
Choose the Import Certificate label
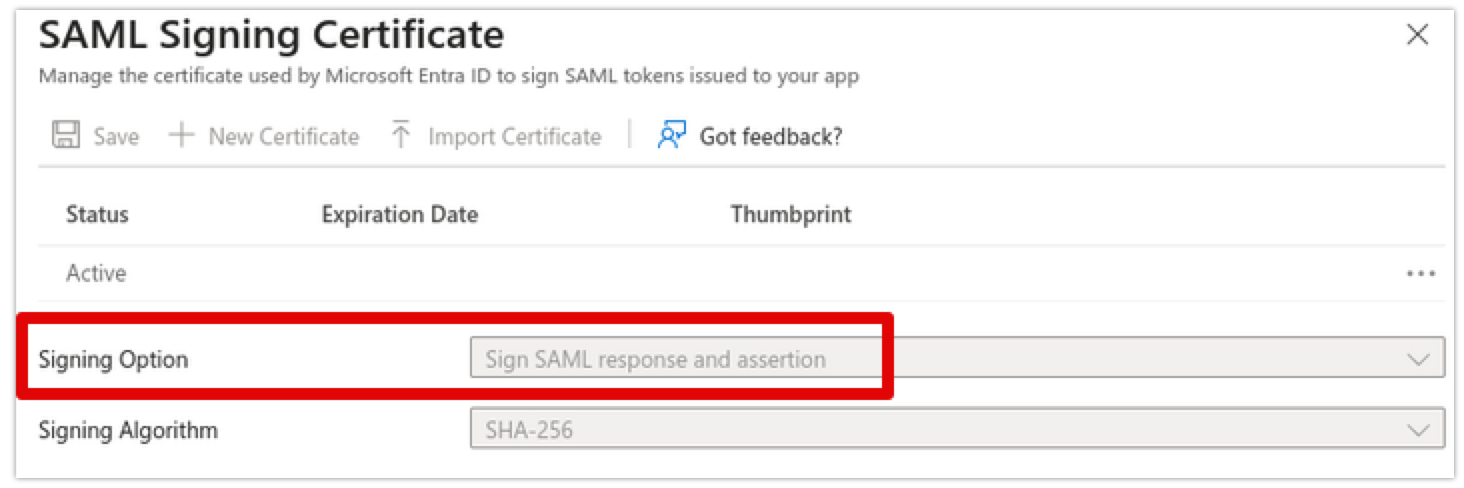pyautogui.click(x=514, y=137)
